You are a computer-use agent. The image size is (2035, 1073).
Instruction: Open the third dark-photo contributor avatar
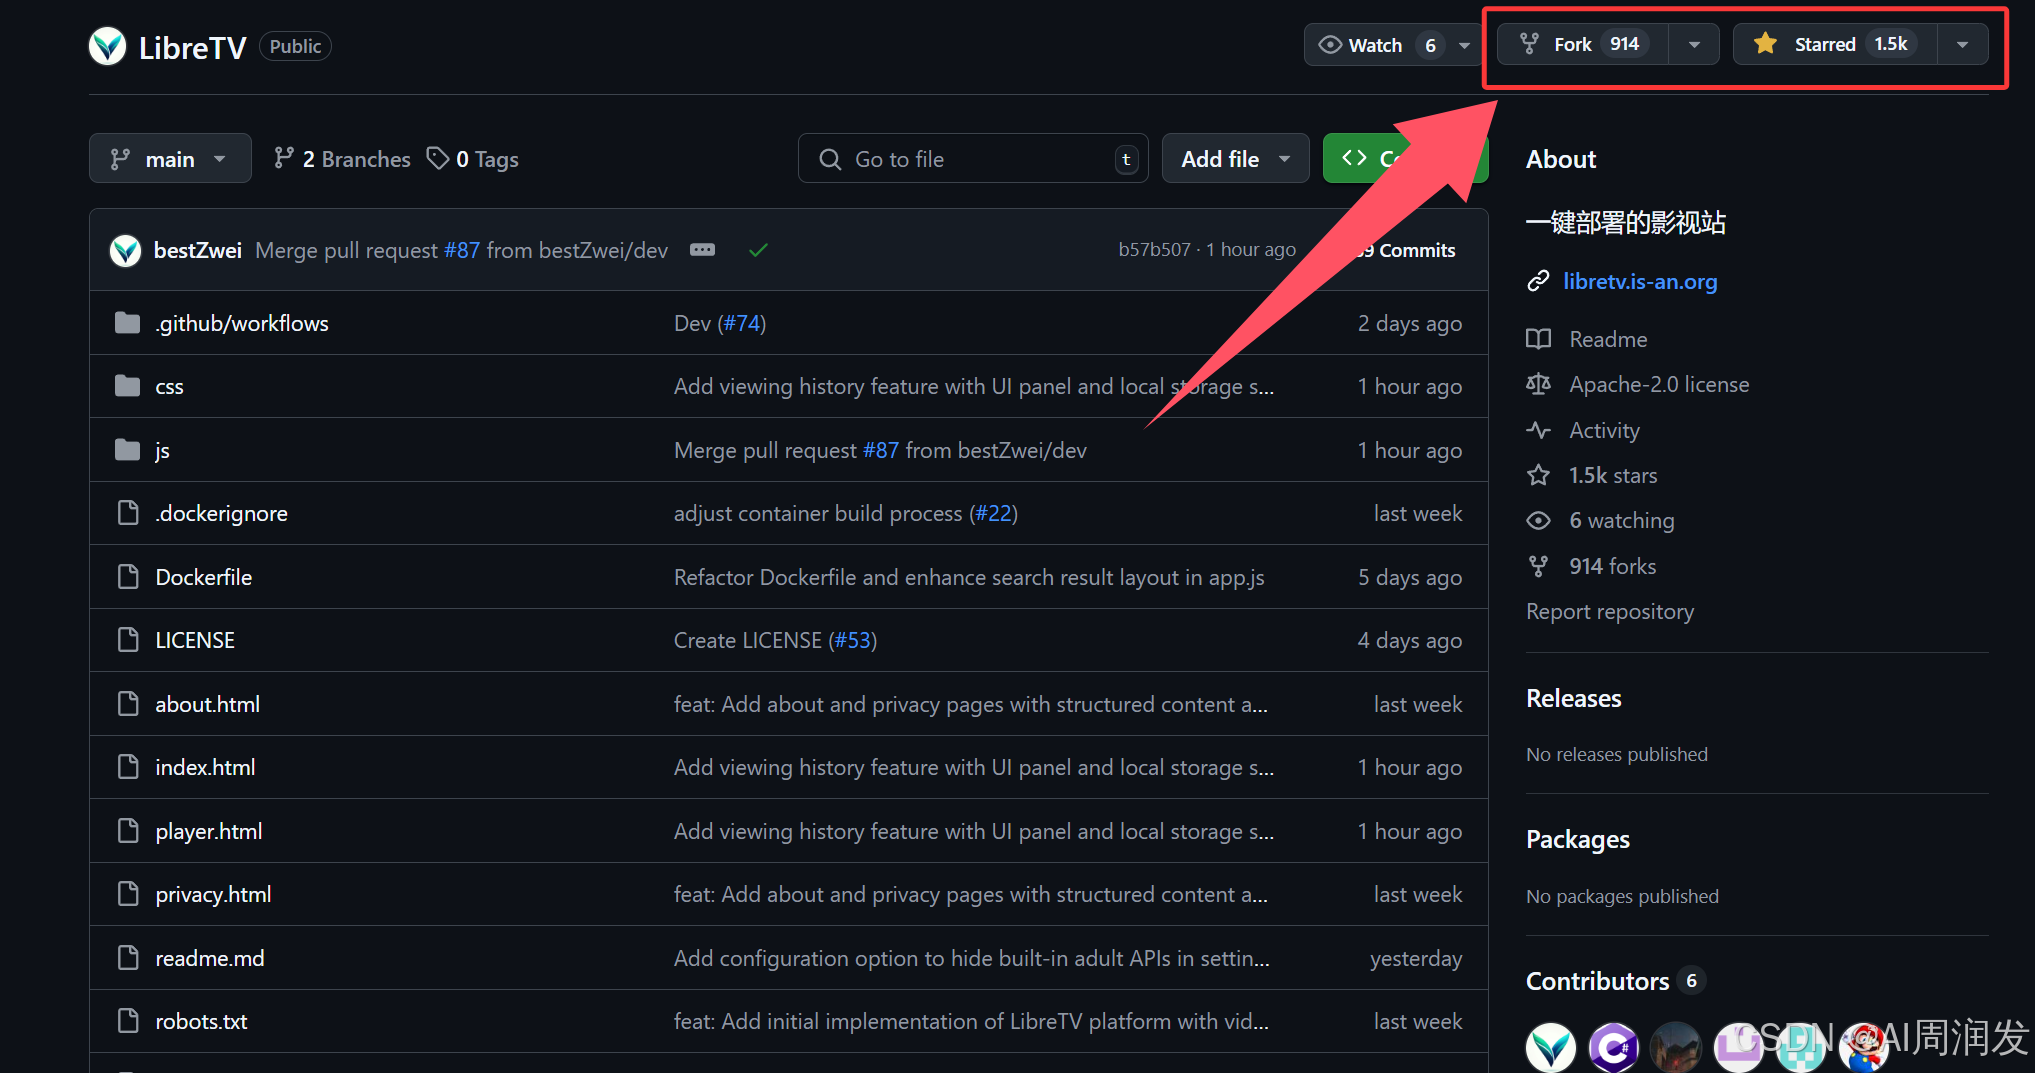tap(1676, 1047)
